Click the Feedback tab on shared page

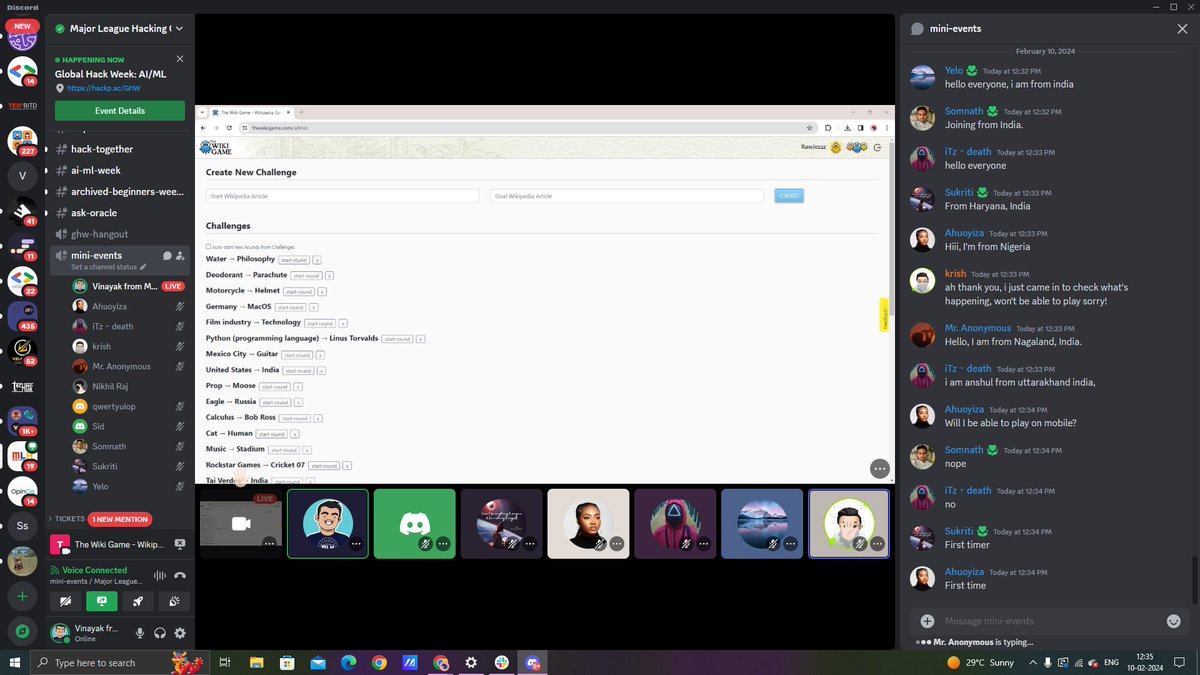[884, 316]
